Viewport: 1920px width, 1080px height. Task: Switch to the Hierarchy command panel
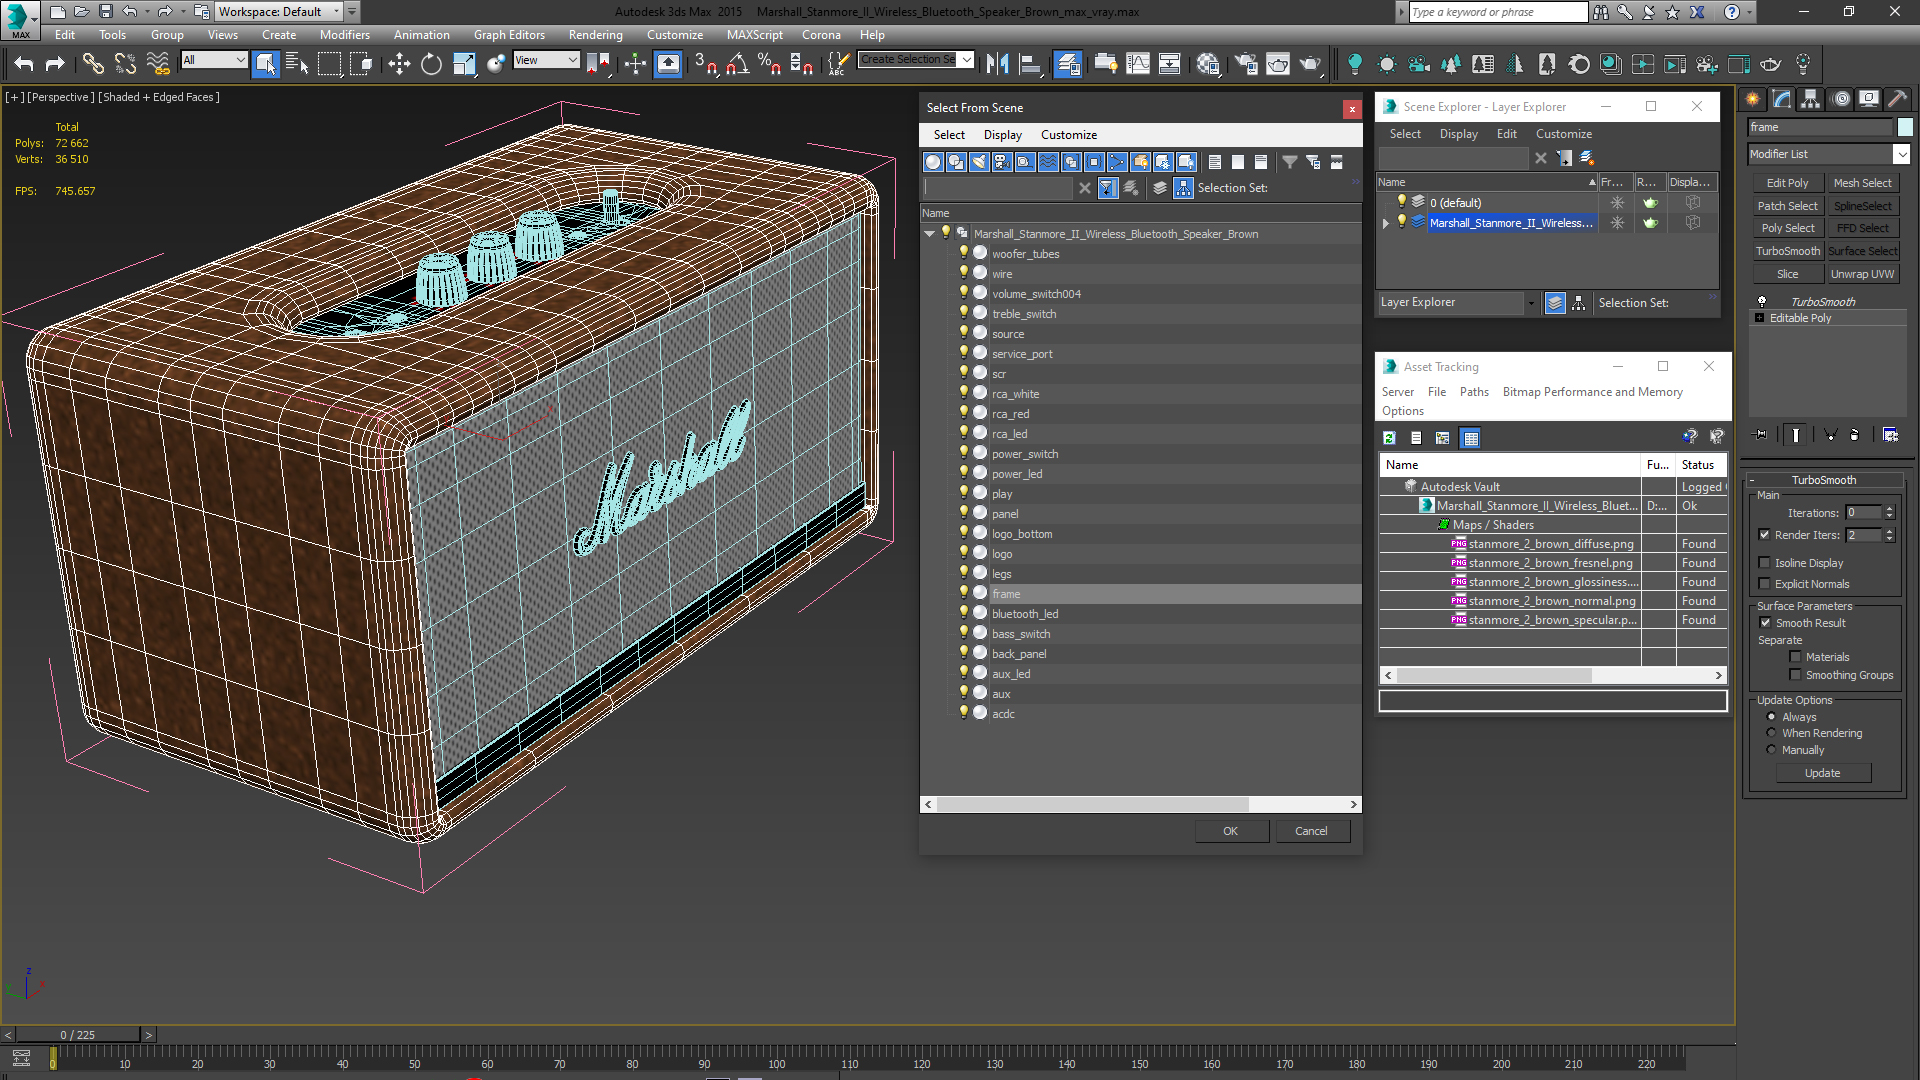pyautogui.click(x=1810, y=98)
